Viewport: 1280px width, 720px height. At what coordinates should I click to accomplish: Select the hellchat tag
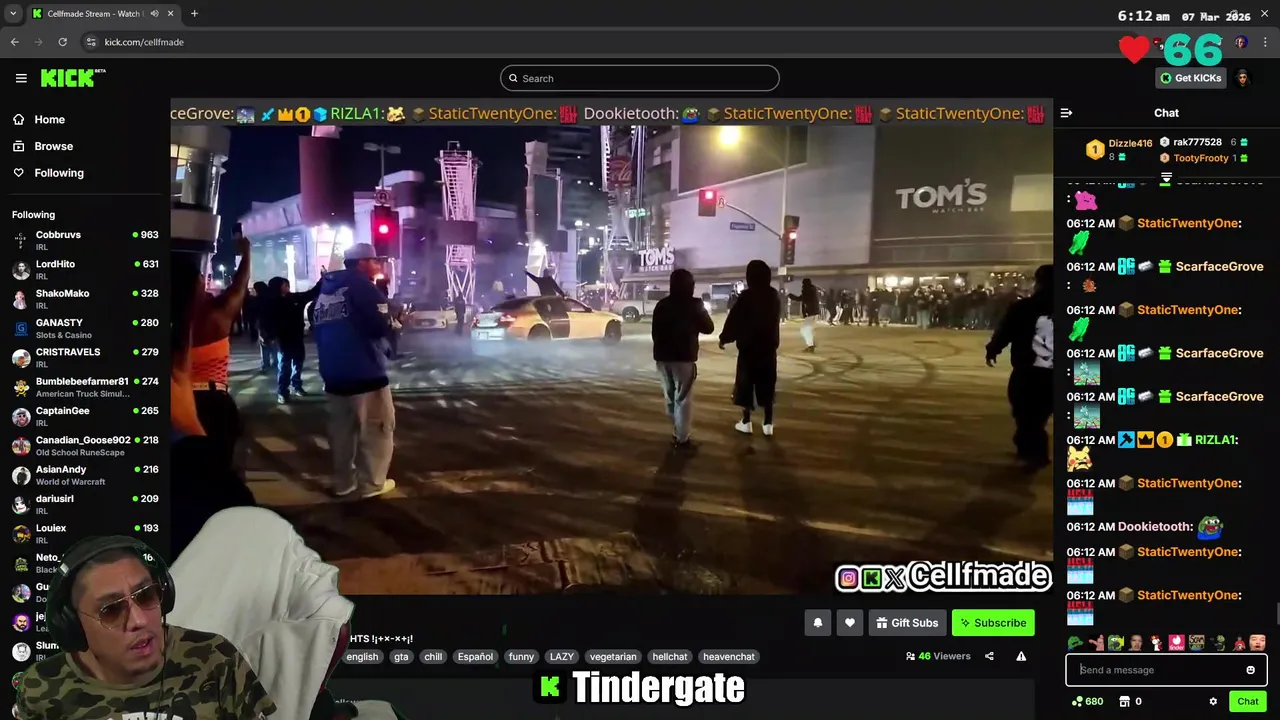pyautogui.click(x=670, y=657)
